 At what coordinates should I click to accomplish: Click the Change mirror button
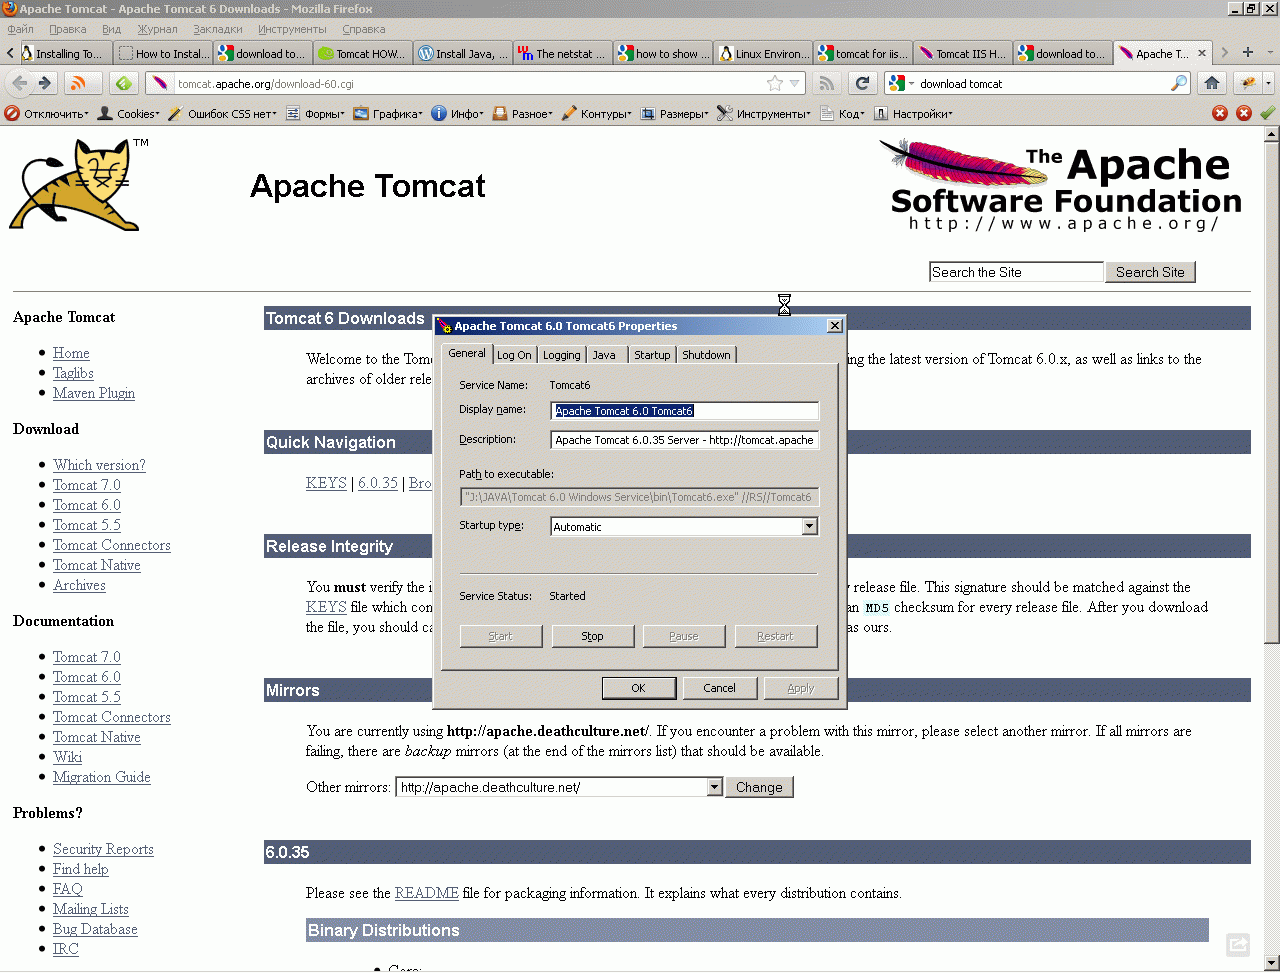(x=759, y=787)
